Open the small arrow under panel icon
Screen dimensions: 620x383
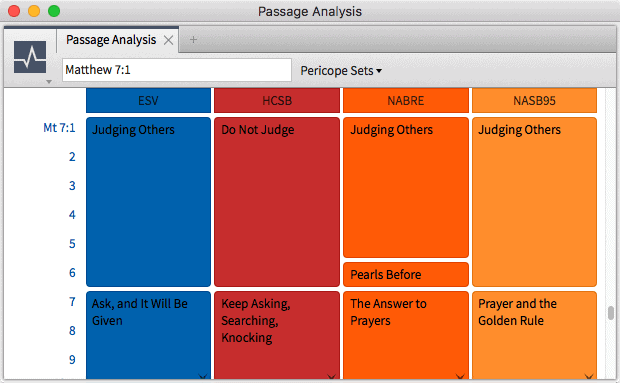coord(49,82)
